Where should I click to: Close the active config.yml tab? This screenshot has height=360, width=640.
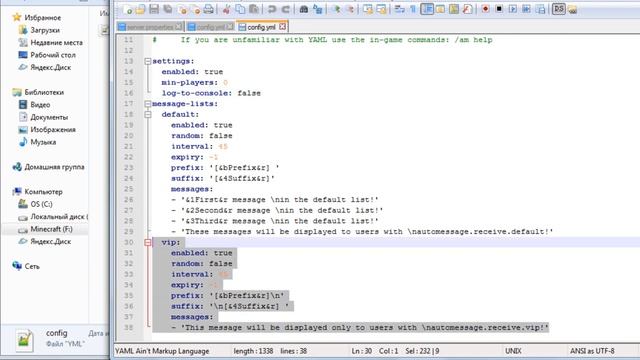coord(282,27)
